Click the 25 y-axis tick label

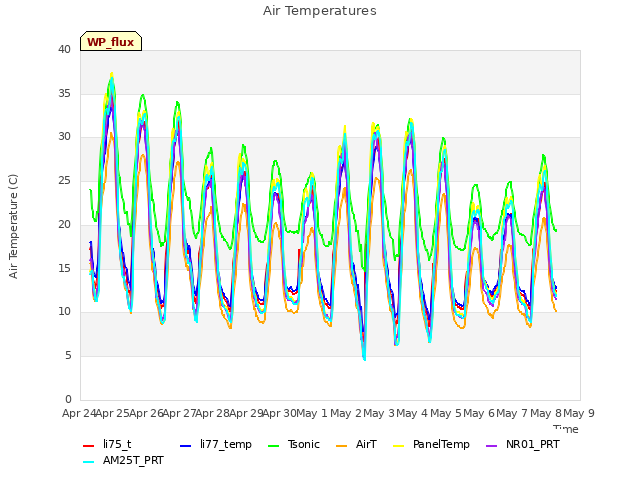point(64,180)
